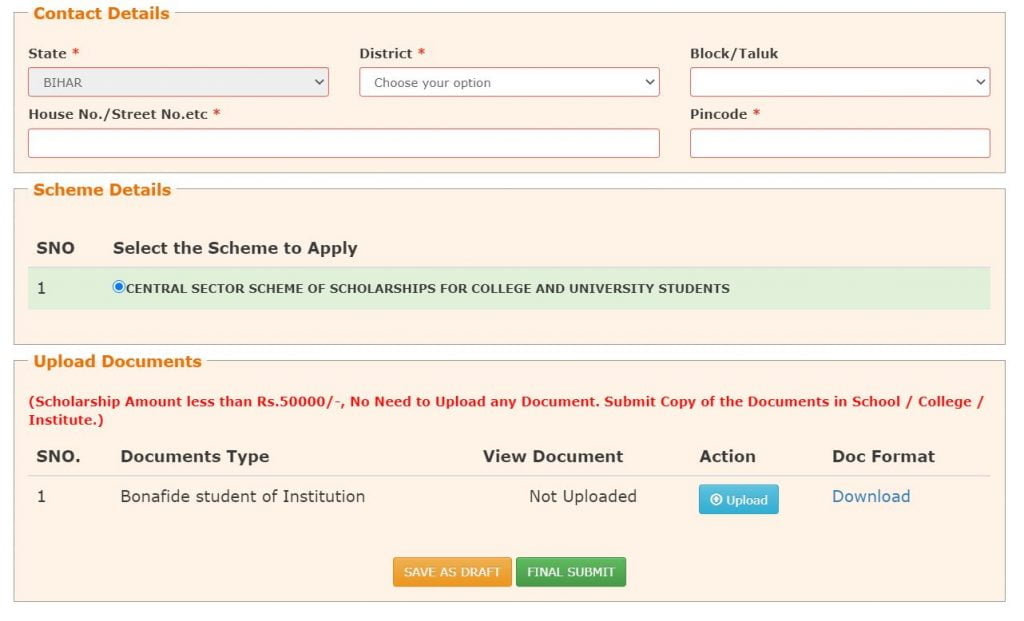Click the Action column header
The height and width of the screenshot is (621, 1024).
(x=727, y=456)
